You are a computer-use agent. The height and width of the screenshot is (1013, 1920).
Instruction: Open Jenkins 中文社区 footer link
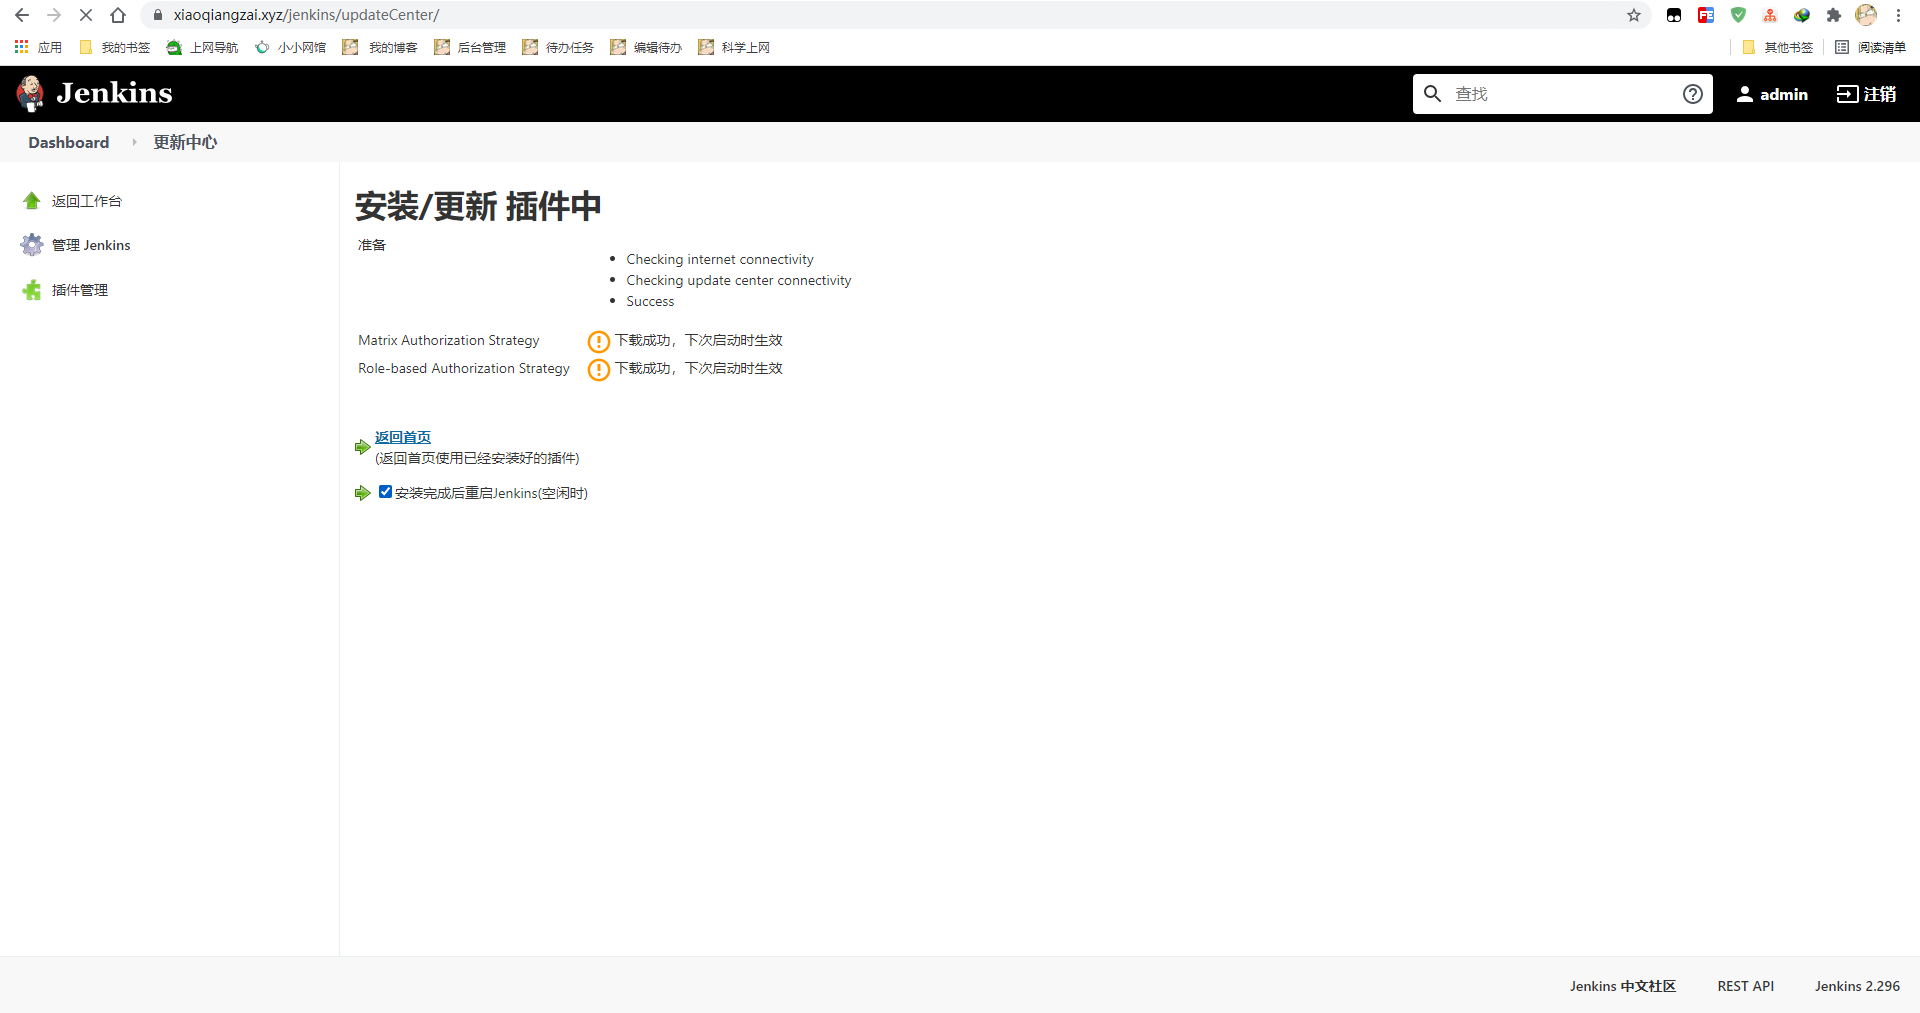click(x=1622, y=986)
